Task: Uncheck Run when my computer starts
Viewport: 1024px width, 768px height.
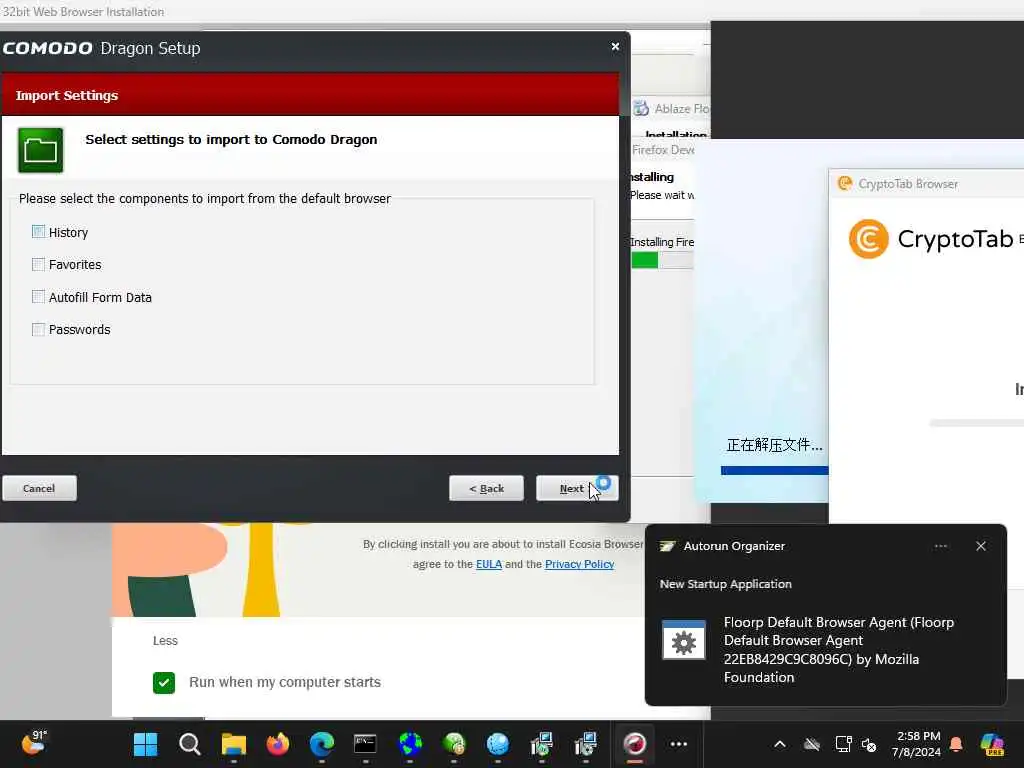Action: pyautogui.click(x=164, y=682)
